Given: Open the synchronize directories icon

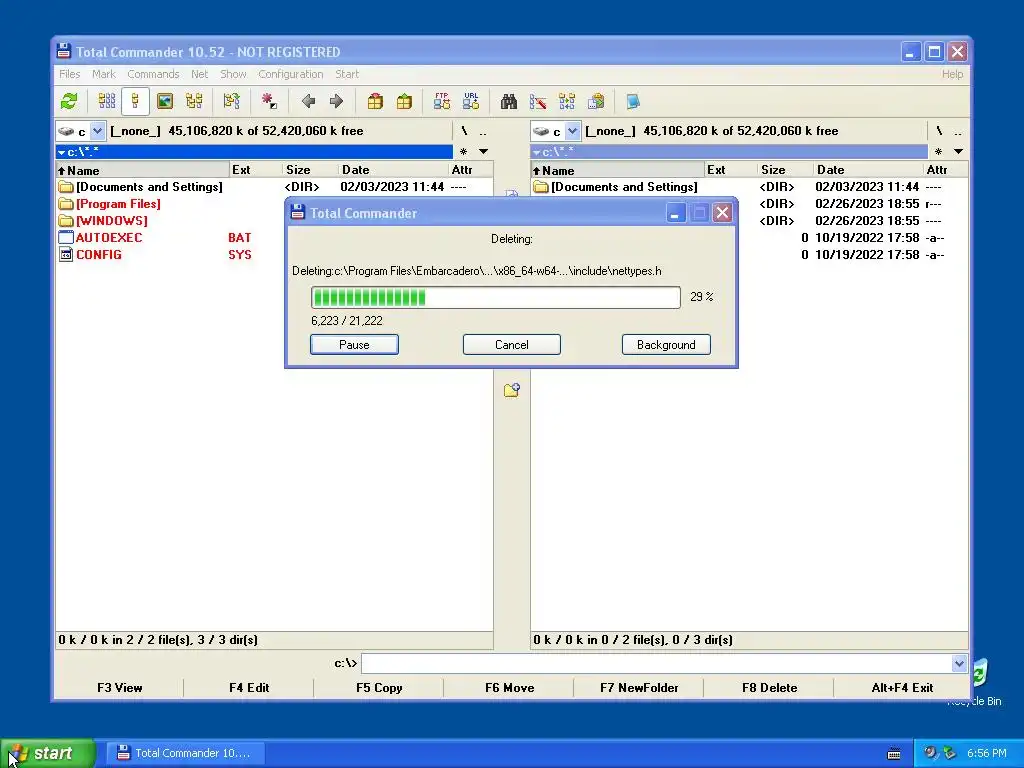Looking at the screenshot, I should [567, 101].
